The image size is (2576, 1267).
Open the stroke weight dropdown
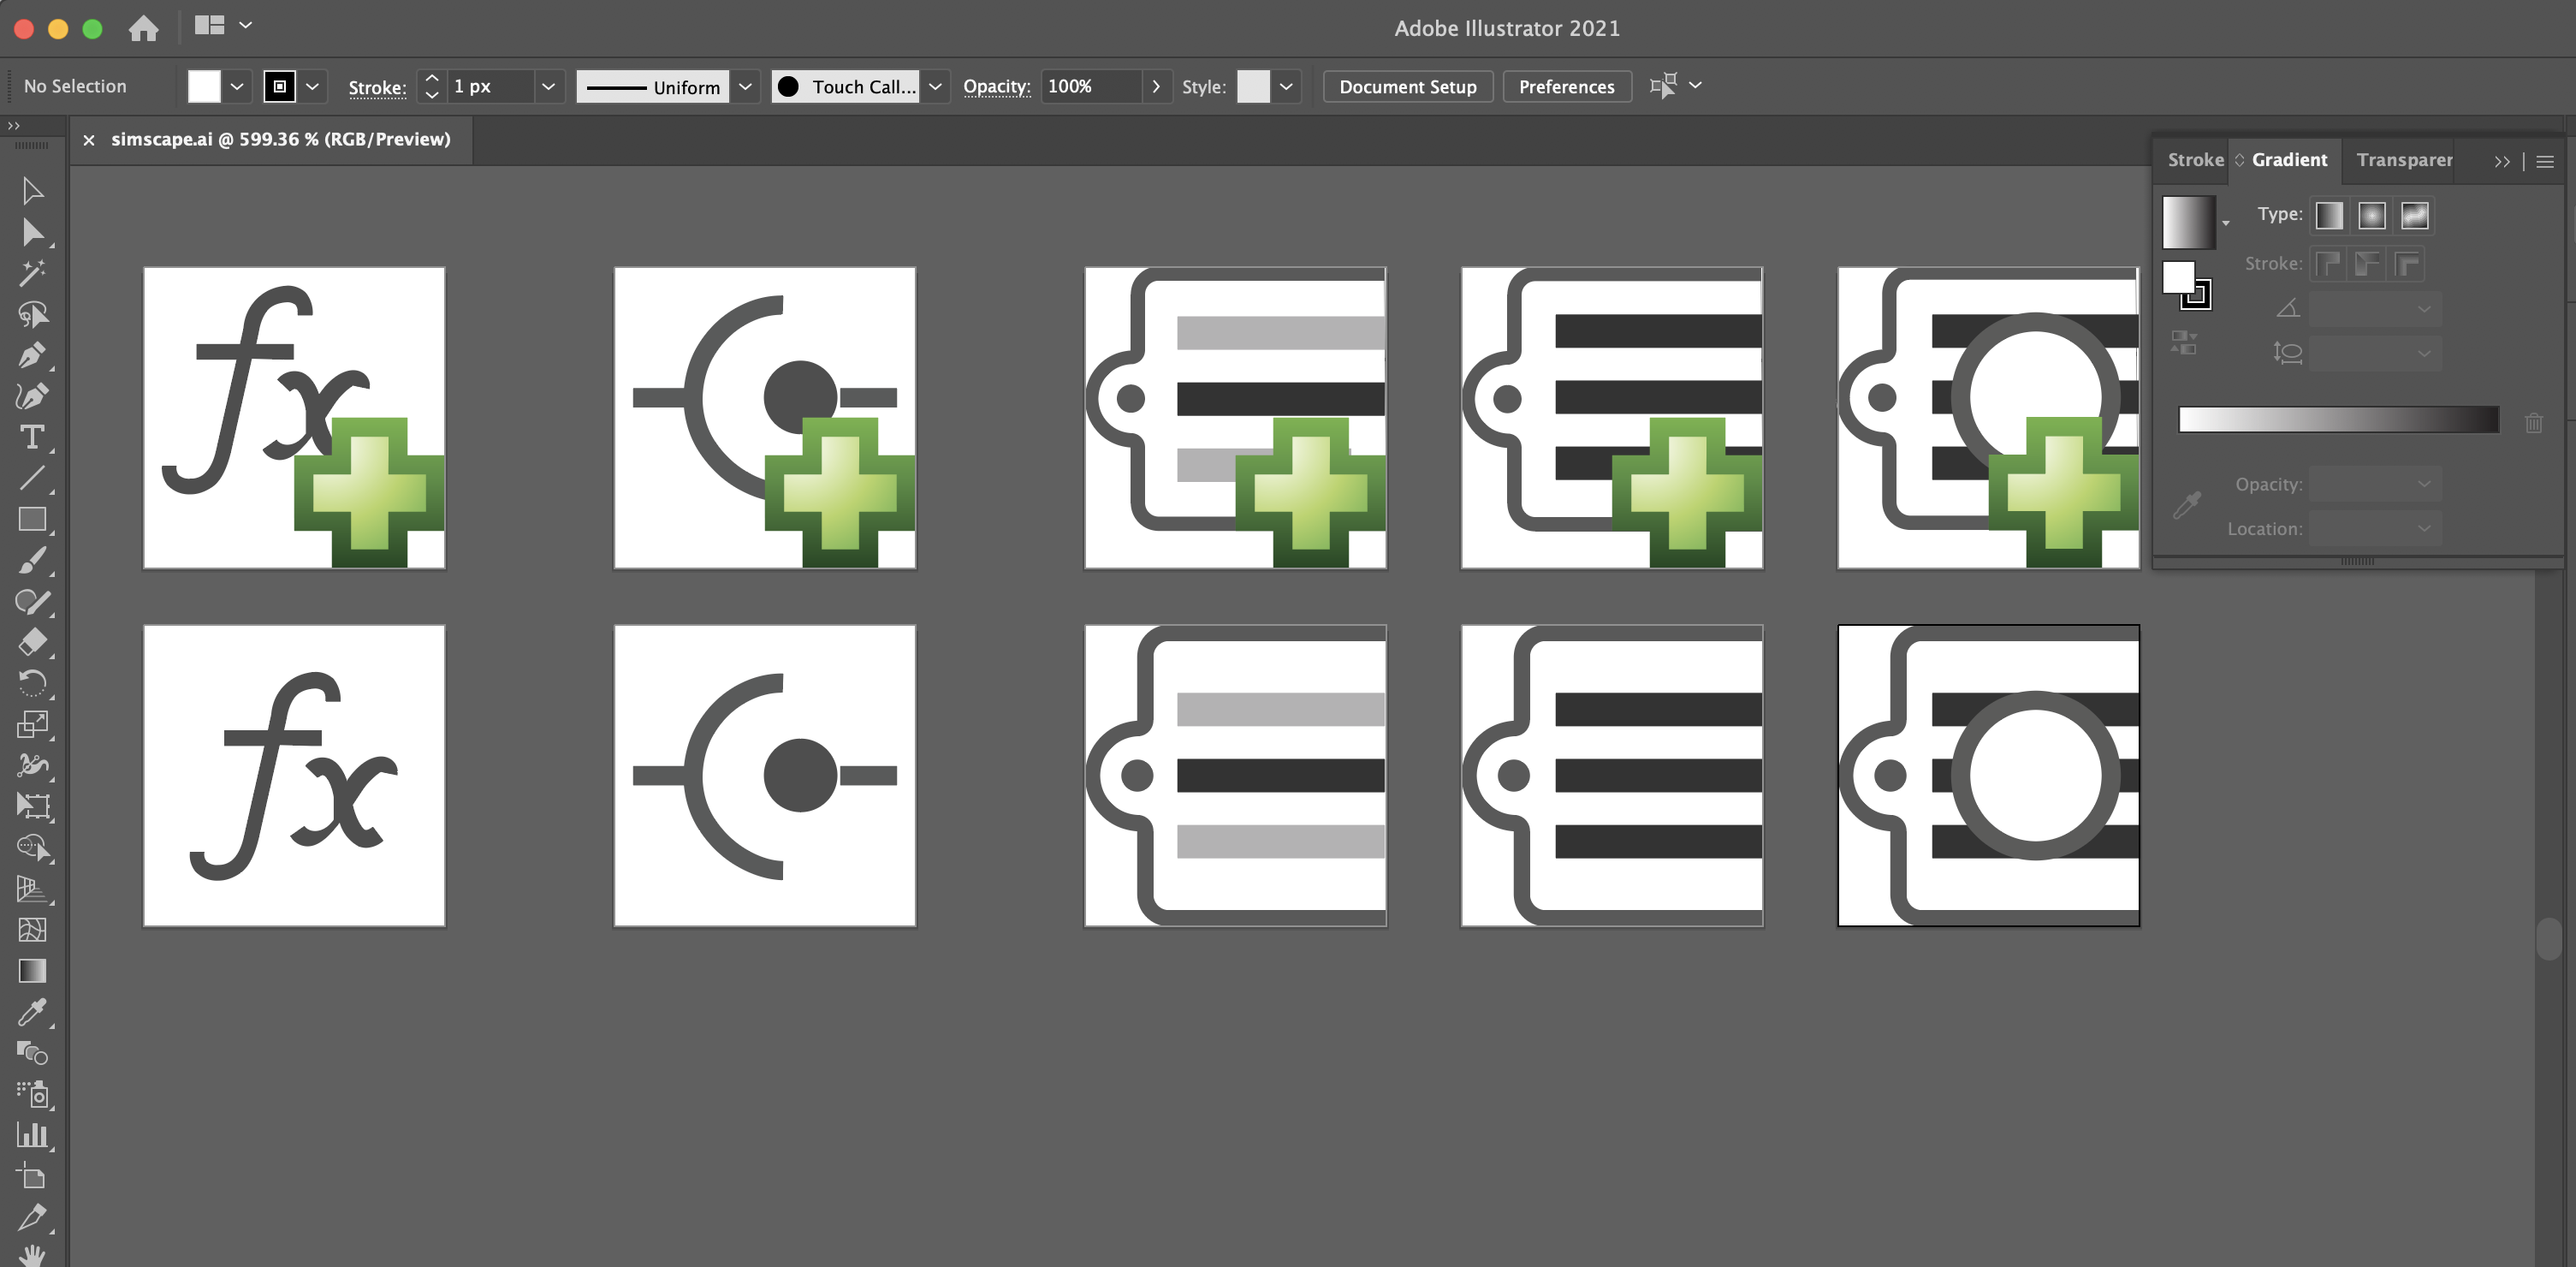[548, 87]
